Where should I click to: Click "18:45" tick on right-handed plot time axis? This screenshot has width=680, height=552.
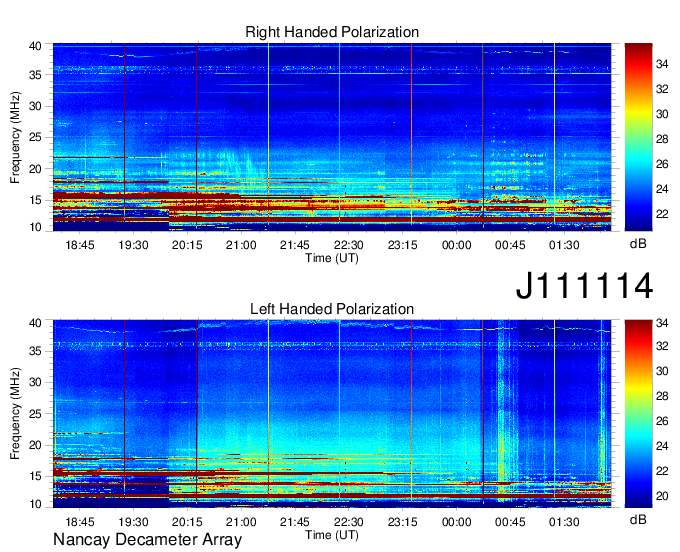pos(80,245)
